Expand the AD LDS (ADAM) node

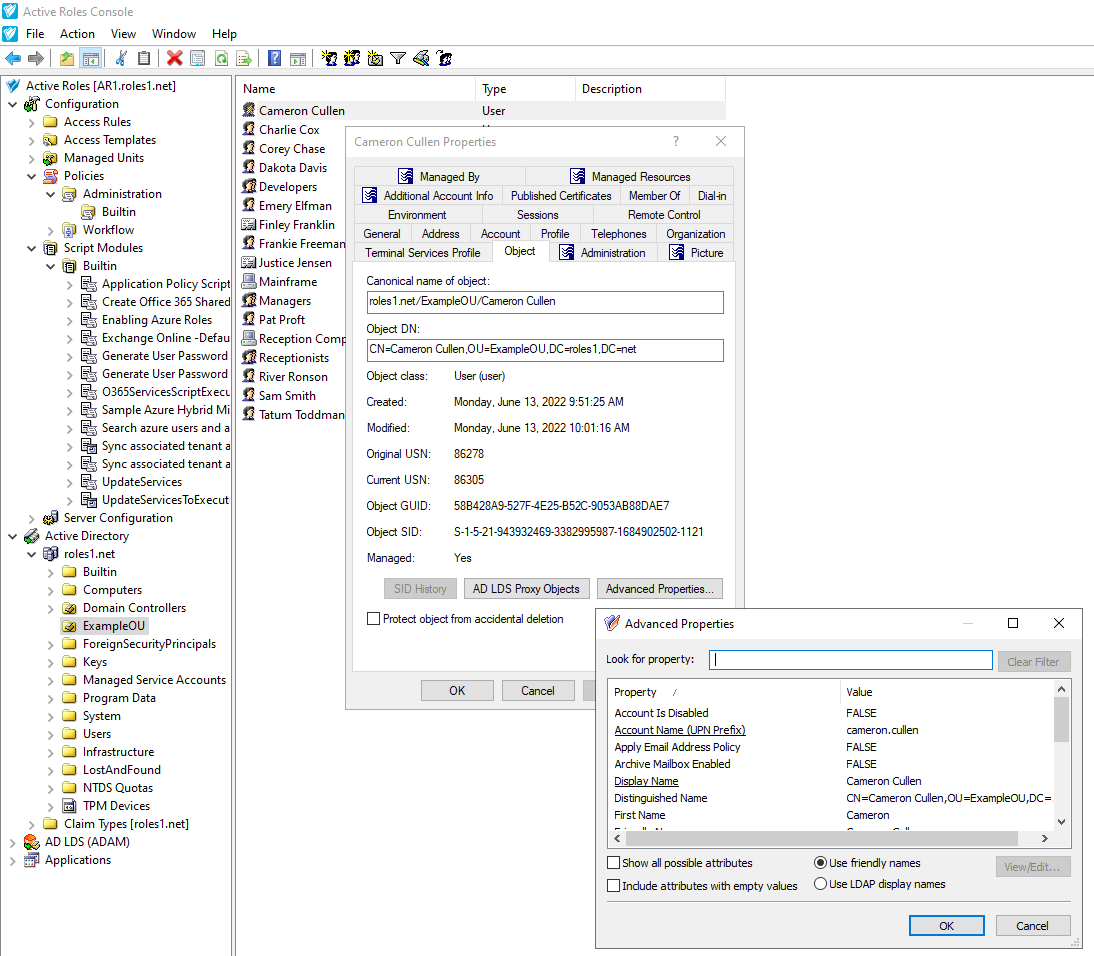(x=13, y=842)
